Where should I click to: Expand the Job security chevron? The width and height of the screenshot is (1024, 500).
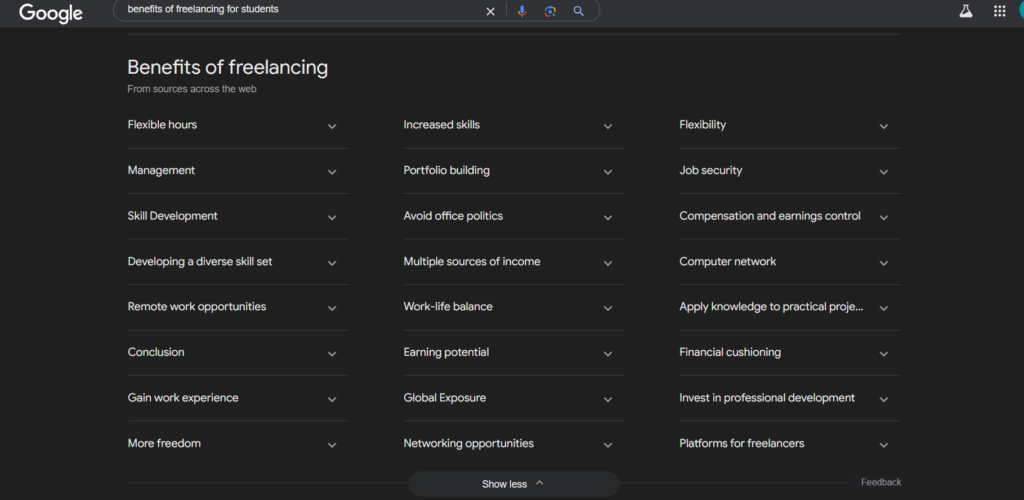[884, 172]
